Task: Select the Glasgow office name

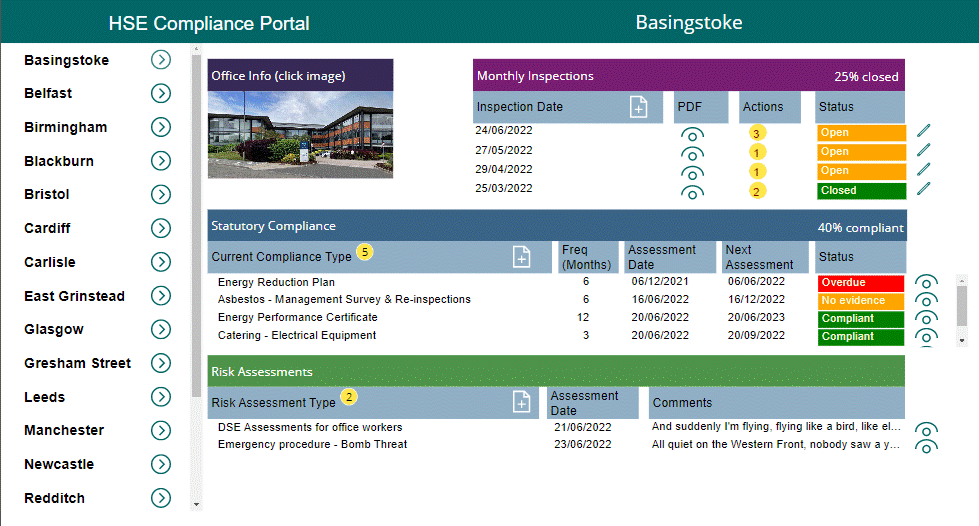Action: (54, 329)
